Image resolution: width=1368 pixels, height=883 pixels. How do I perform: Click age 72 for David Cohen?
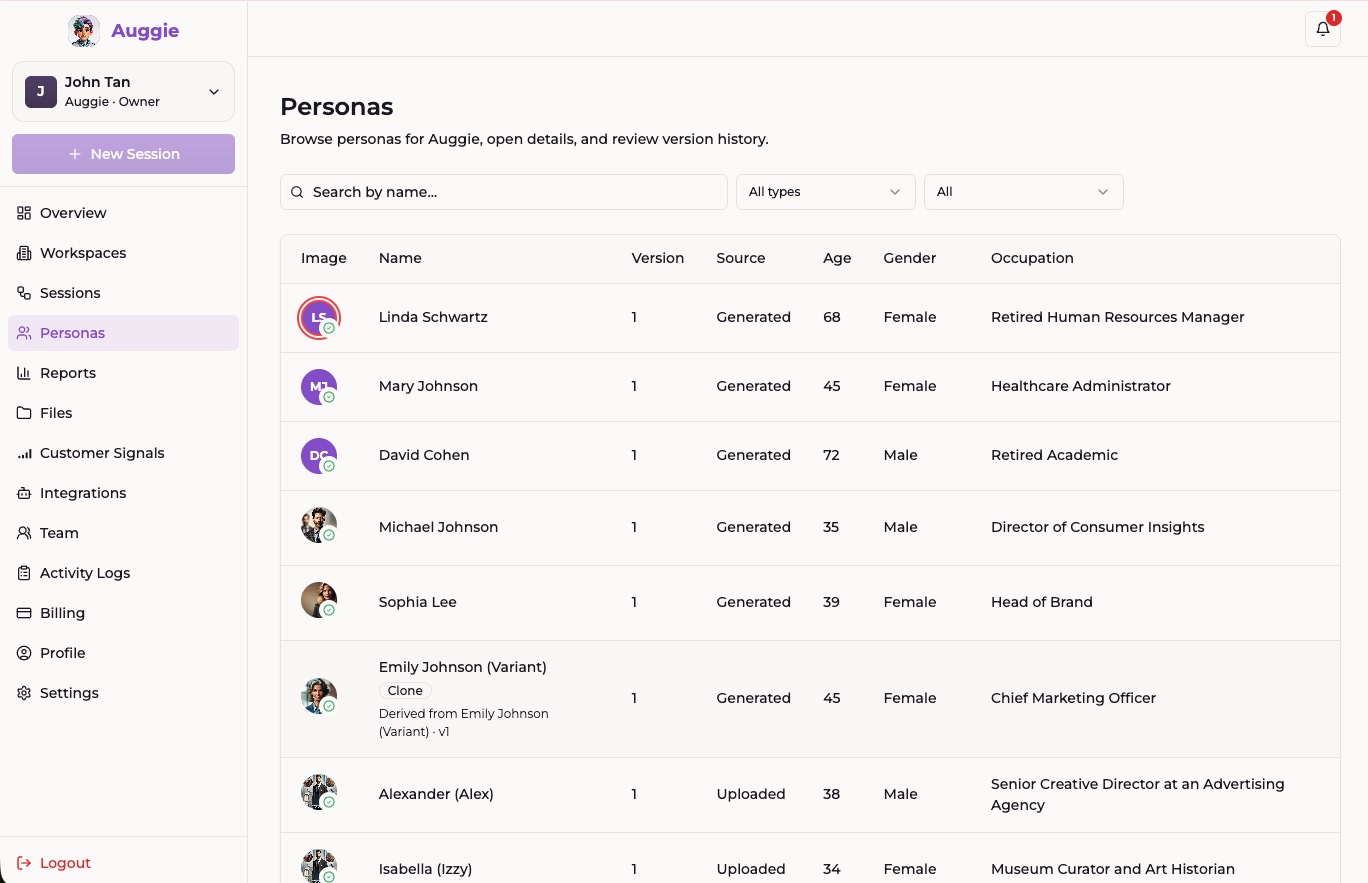pyautogui.click(x=832, y=455)
